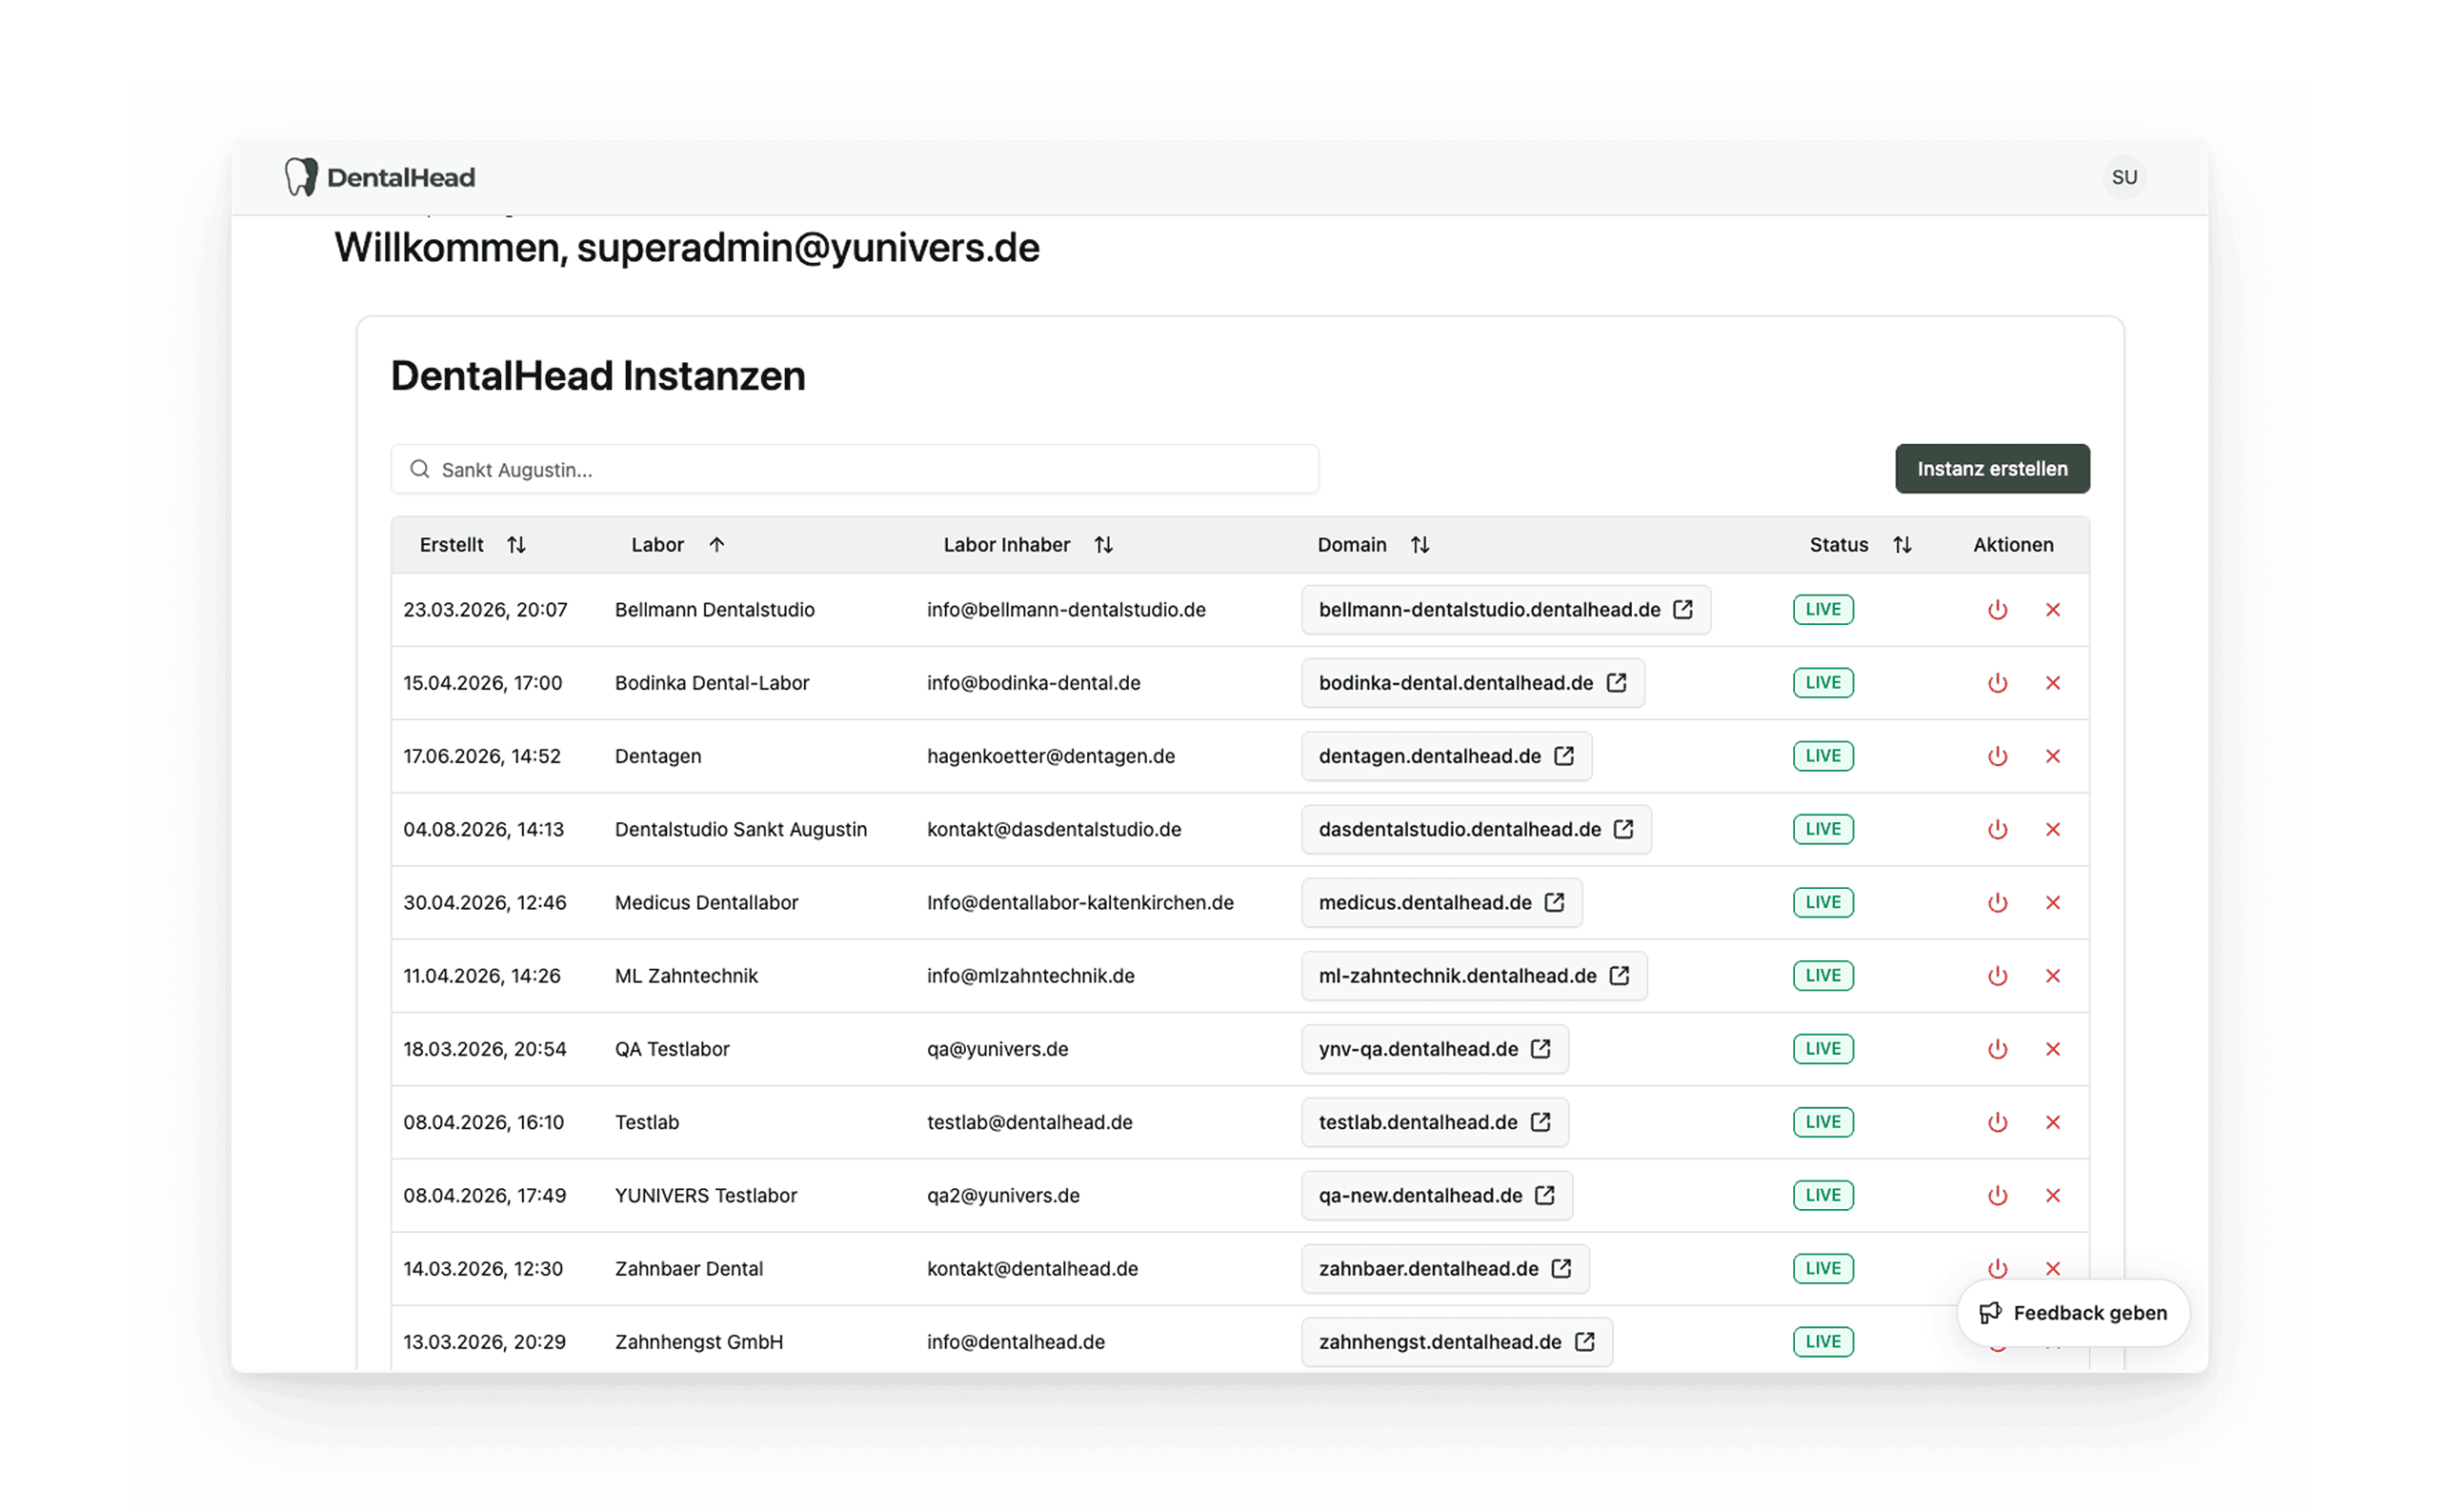Click the DentalHead Instanzen heading
This screenshot has height=1512, width=2438.
point(597,375)
